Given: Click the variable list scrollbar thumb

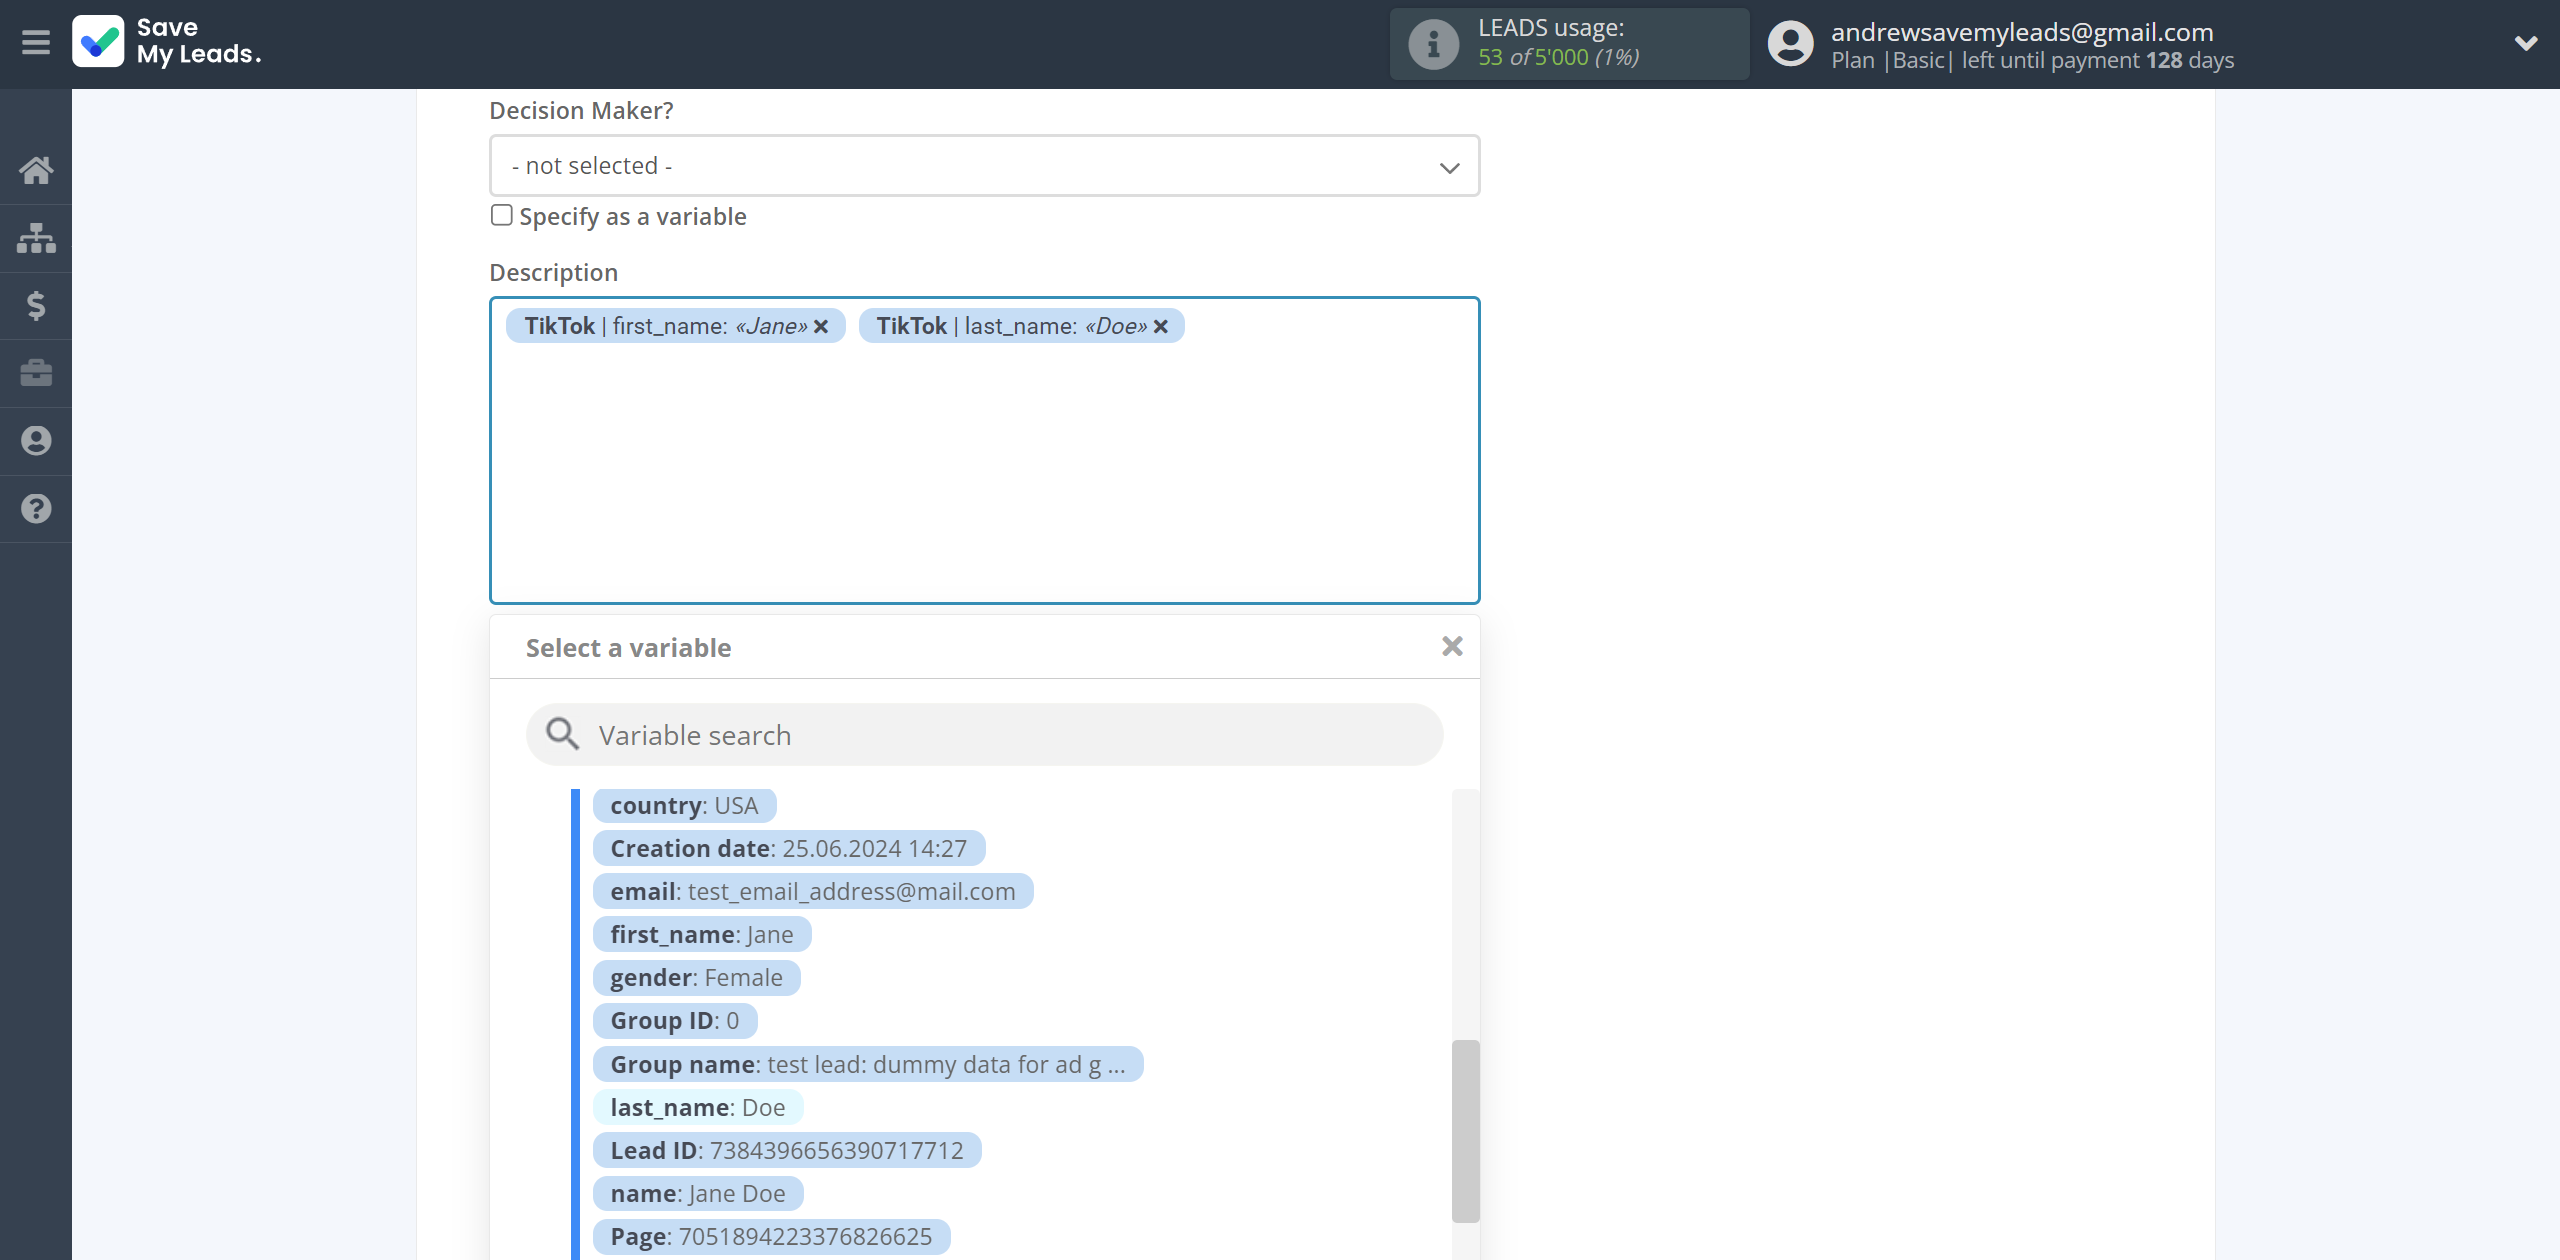Looking at the screenshot, I should [x=1465, y=1131].
